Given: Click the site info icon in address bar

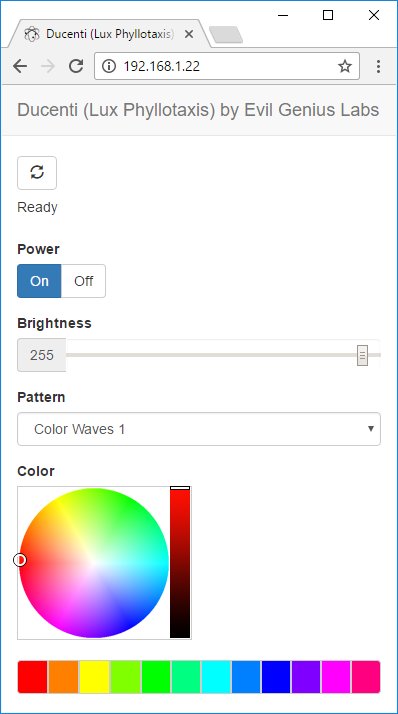Looking at the screenshot, I should (108, 66).
